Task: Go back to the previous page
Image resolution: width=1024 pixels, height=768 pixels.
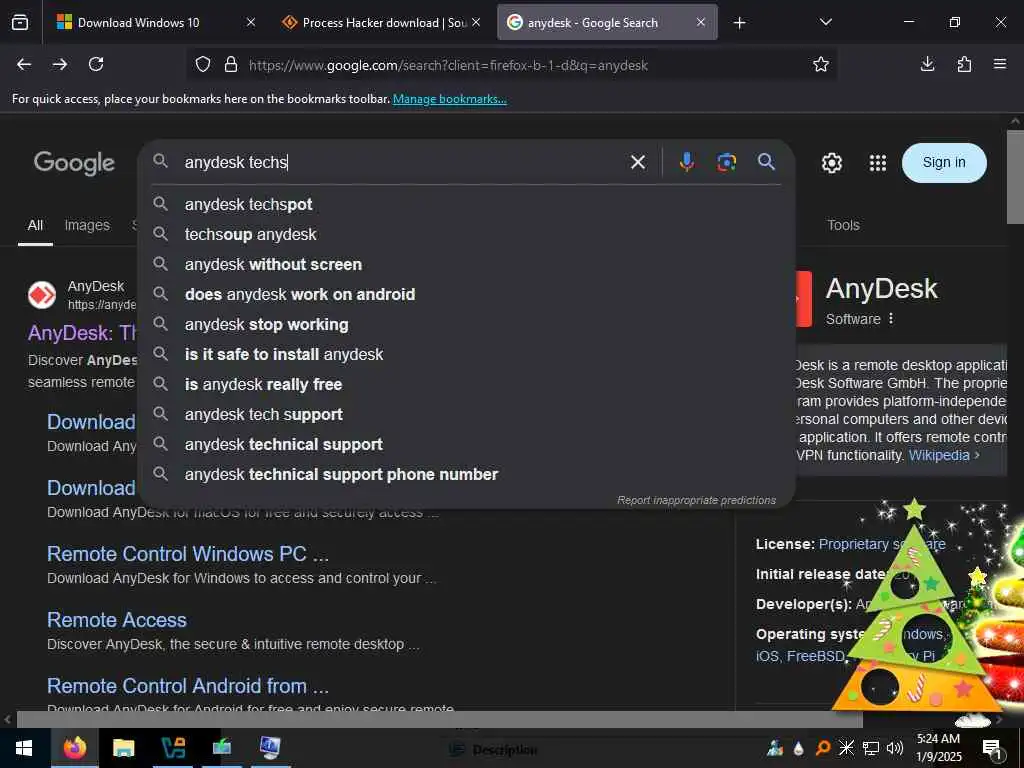Action: [24, 64]
